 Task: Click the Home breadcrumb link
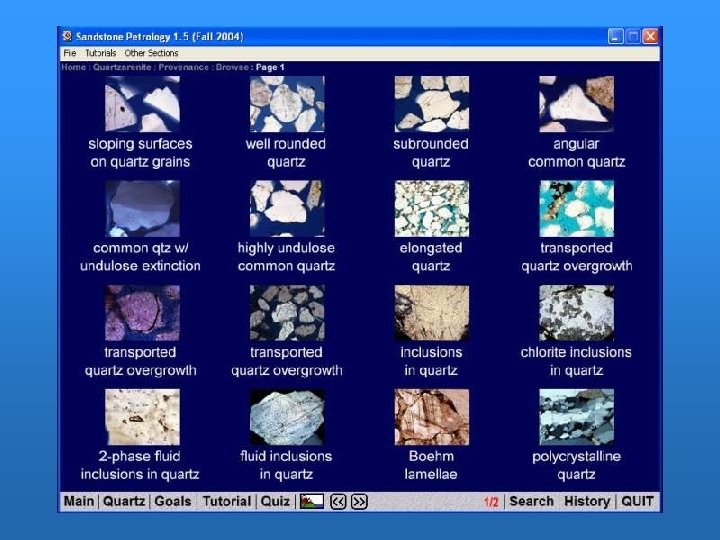tap(73, 67)
